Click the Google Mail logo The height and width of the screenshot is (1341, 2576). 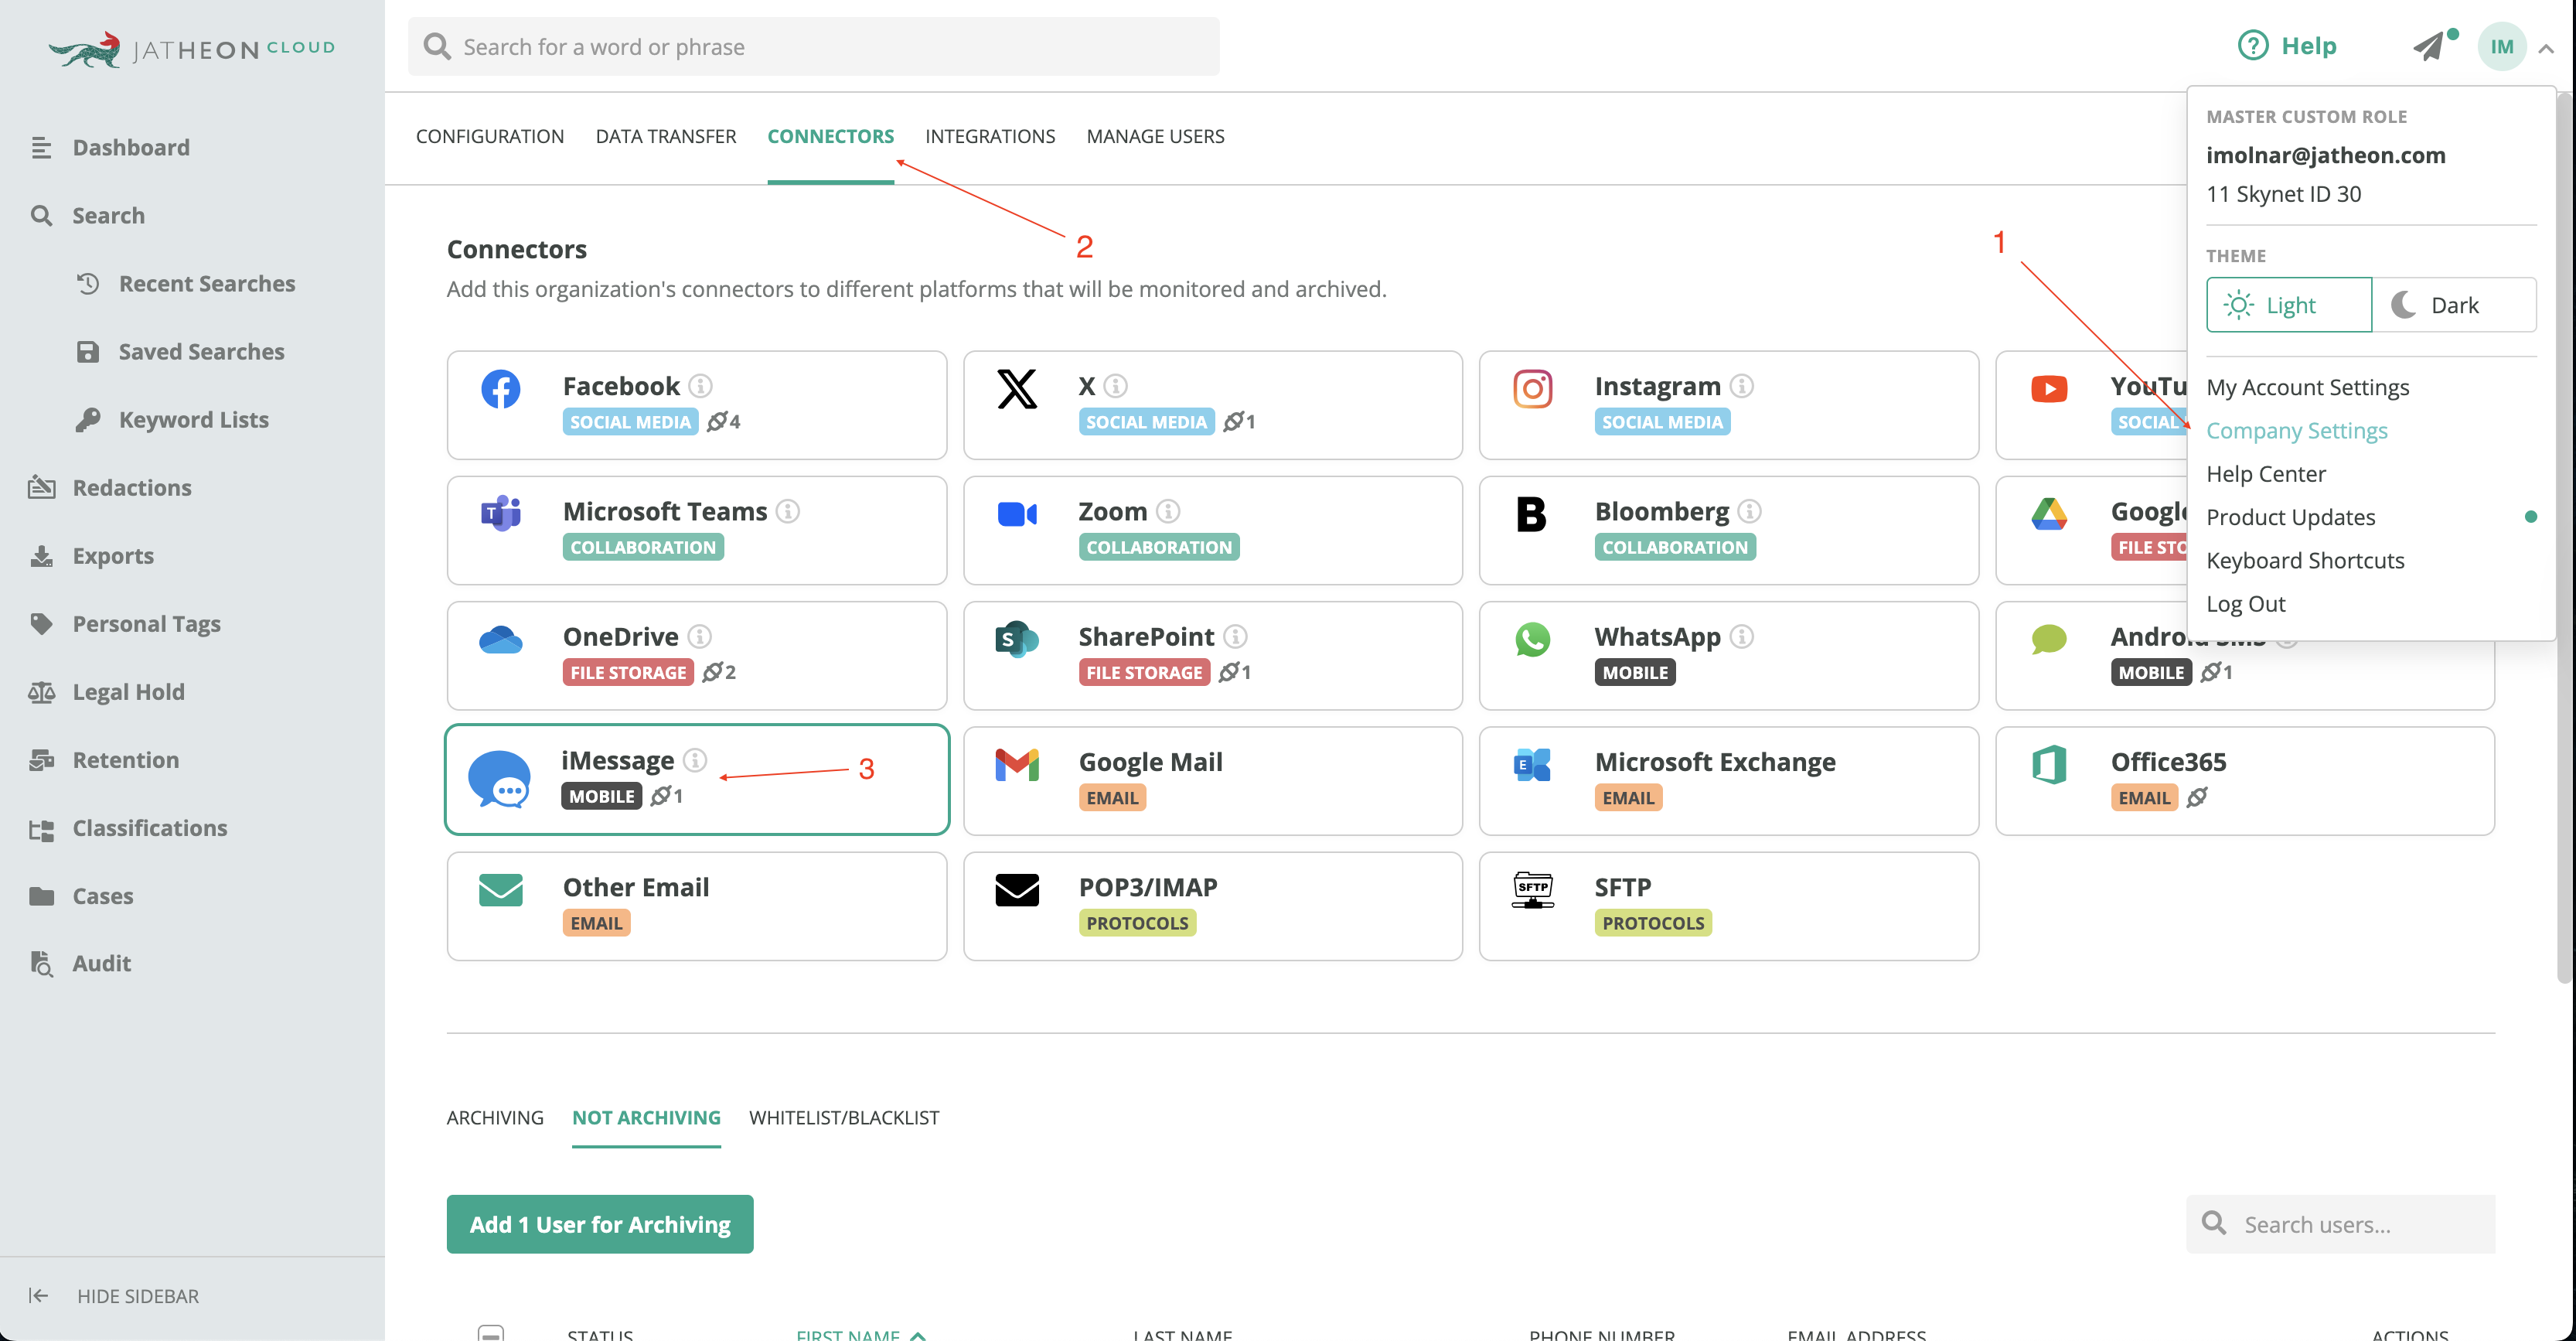point(1017,765)
